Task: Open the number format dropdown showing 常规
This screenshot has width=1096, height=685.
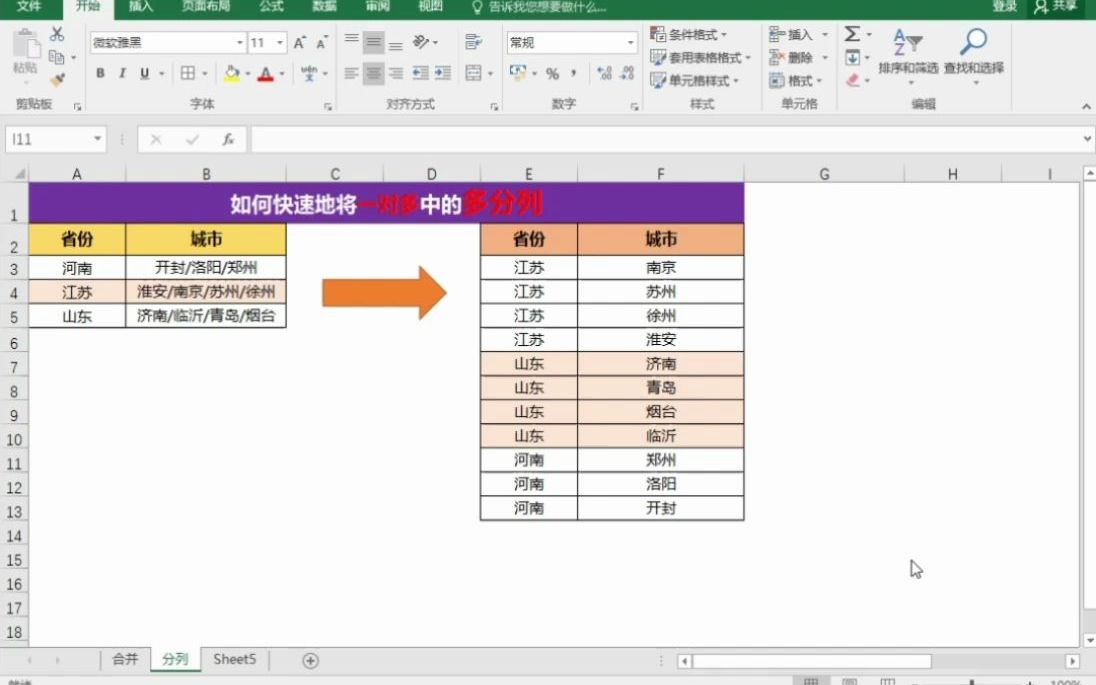Action: point(631,43)
